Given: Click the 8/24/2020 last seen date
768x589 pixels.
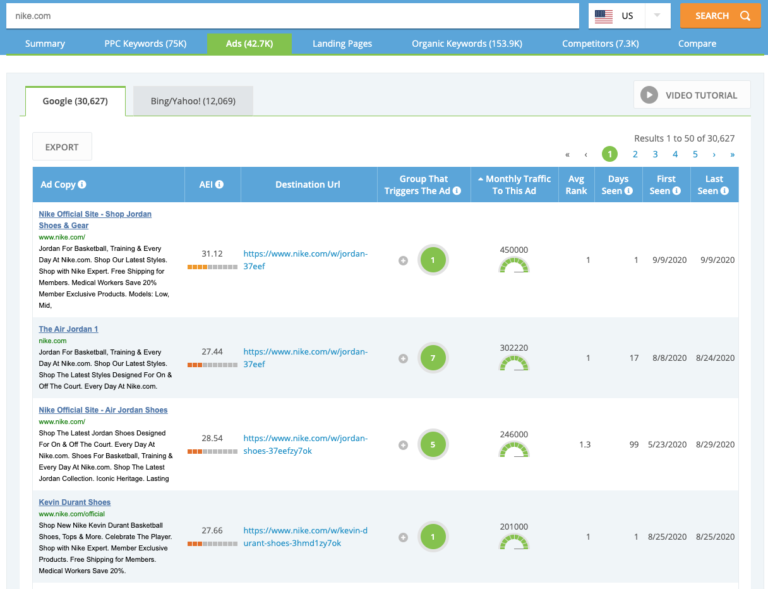Looking at the screenshot, I should point(715,358).
